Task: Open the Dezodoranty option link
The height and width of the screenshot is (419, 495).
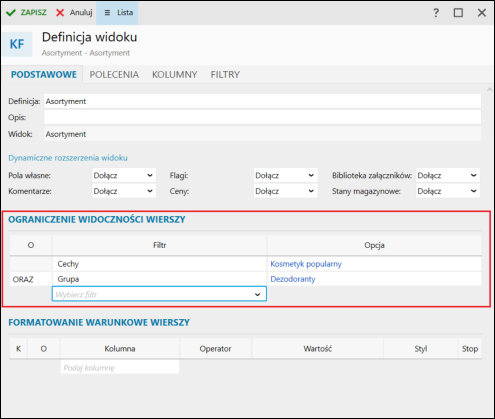Action: click(x=293, y=279)
